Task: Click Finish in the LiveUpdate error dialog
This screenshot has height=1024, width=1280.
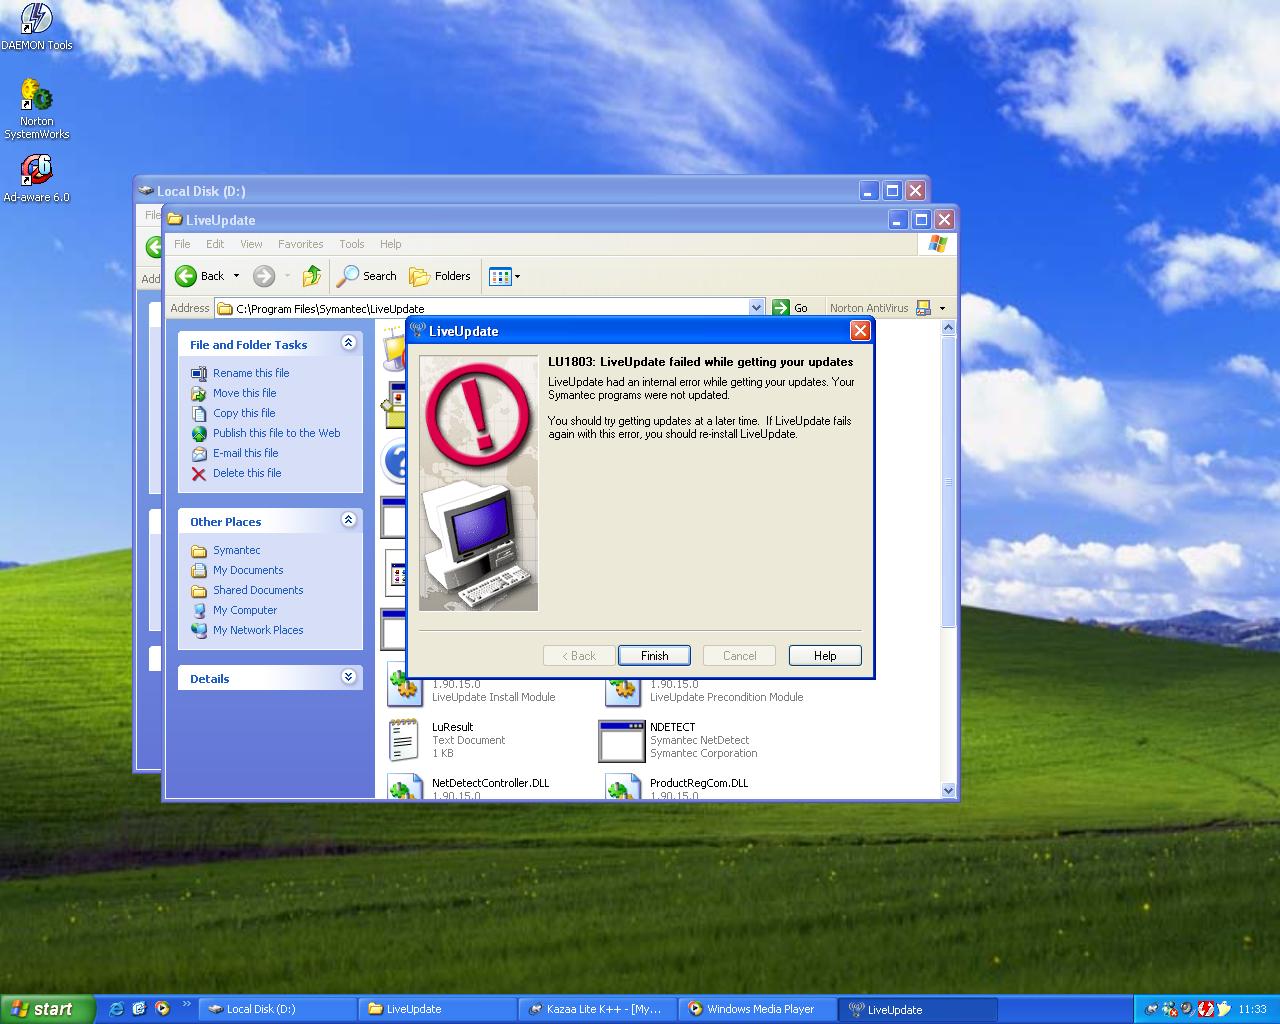Action: [x=654, y=656]
